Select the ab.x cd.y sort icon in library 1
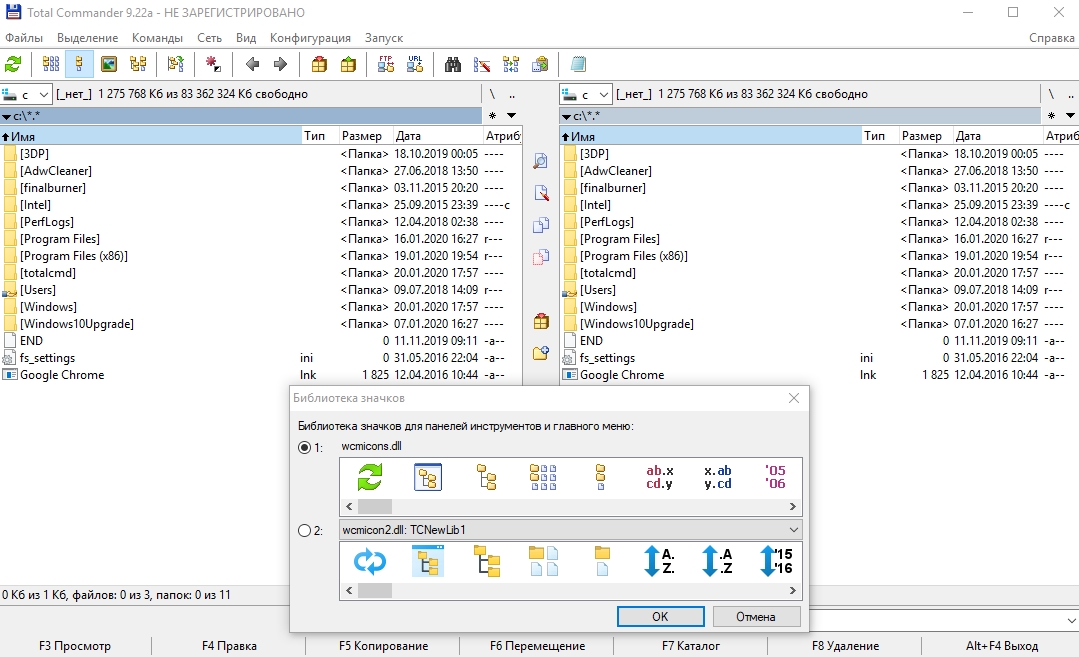The image size is (1079, 657). click(x=660, y=477)
